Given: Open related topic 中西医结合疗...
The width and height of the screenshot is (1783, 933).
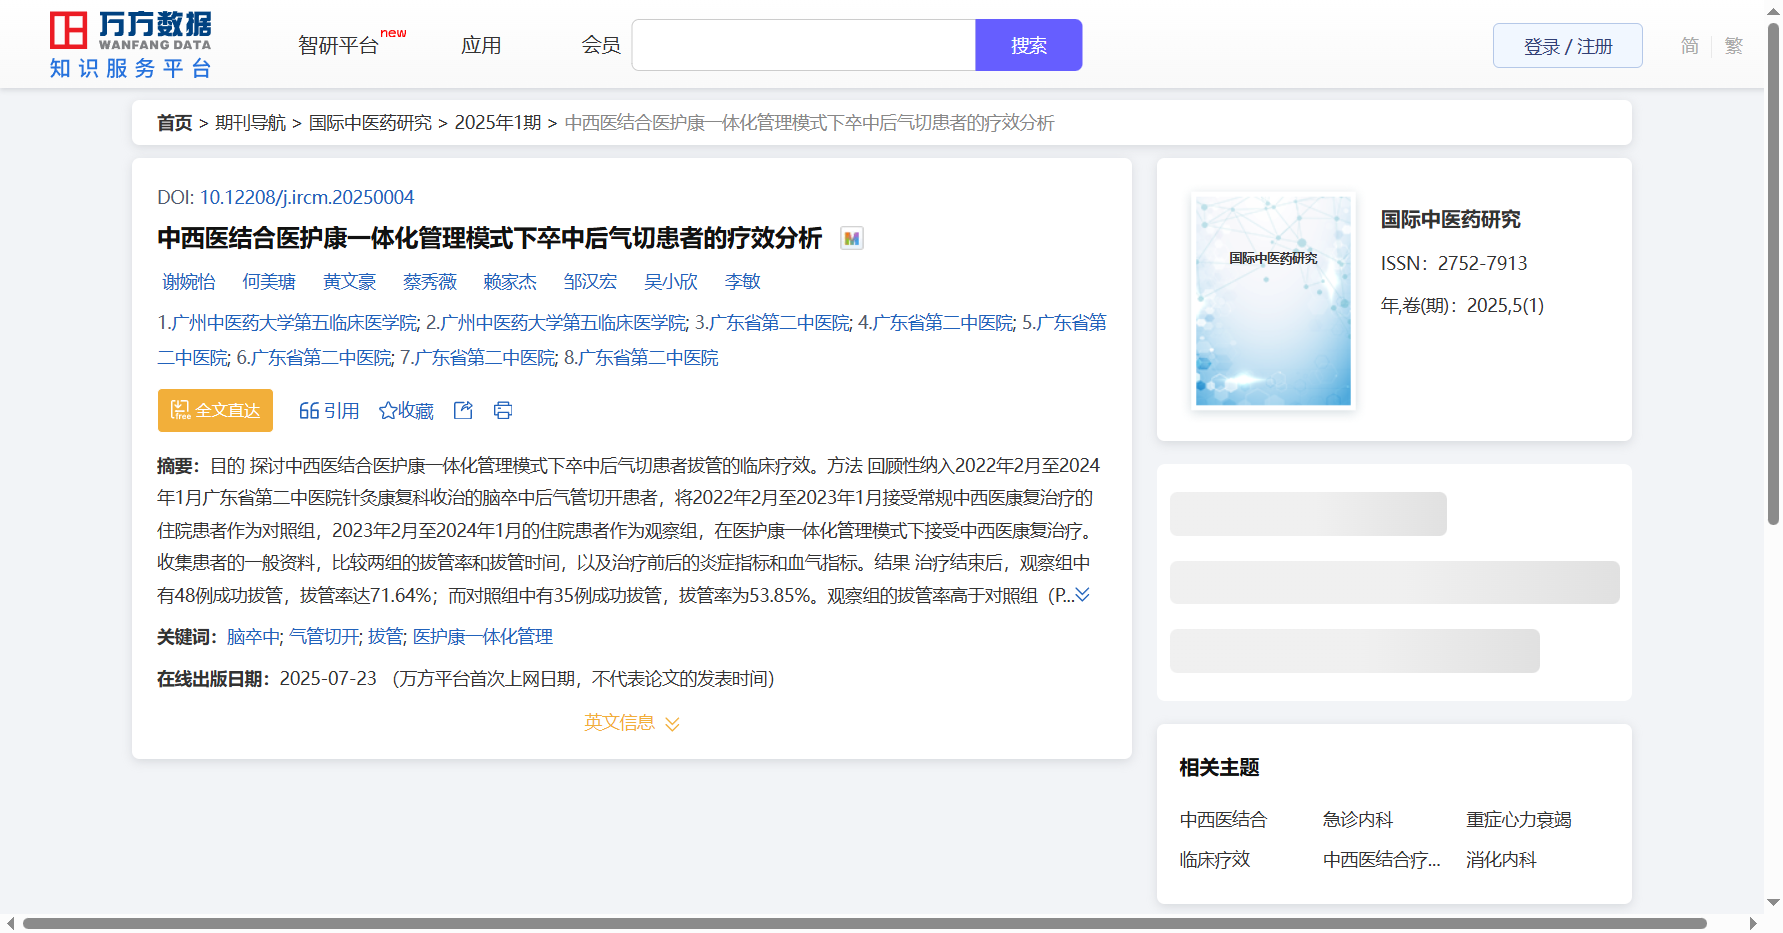Looking at the screenshot, I should [x=1381, y=860].
